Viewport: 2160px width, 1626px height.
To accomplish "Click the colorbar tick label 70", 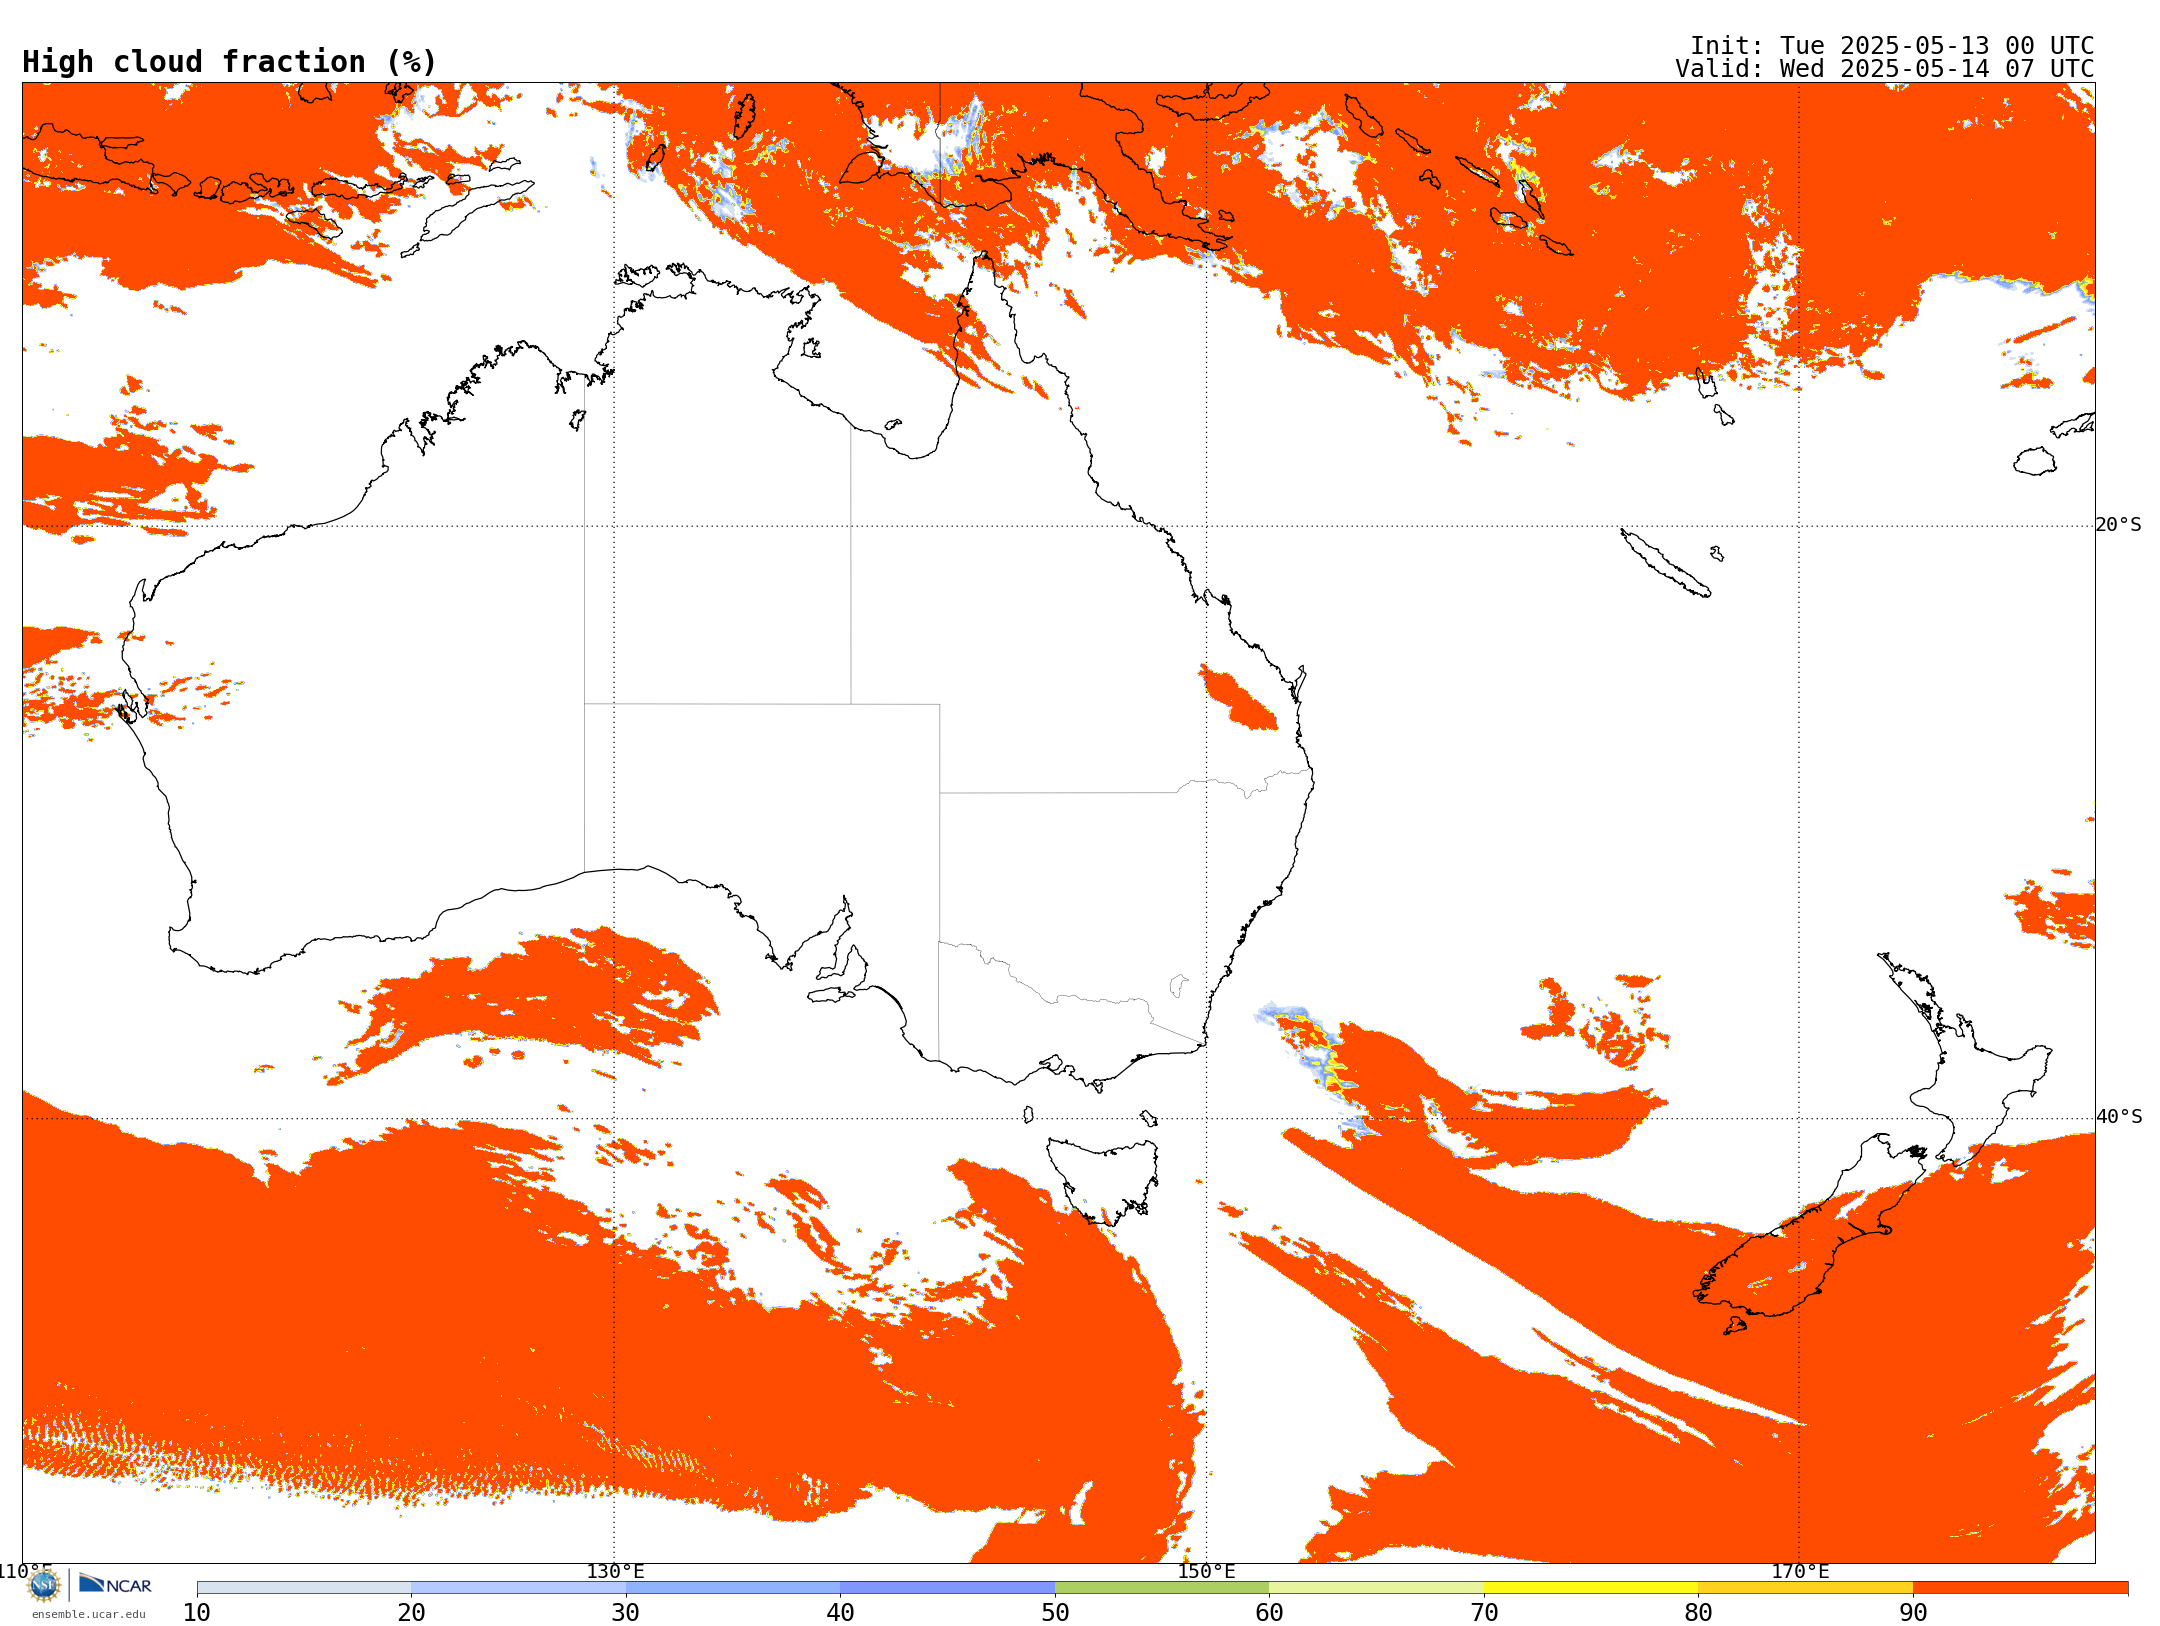I will click(x=1484, y=1613).
